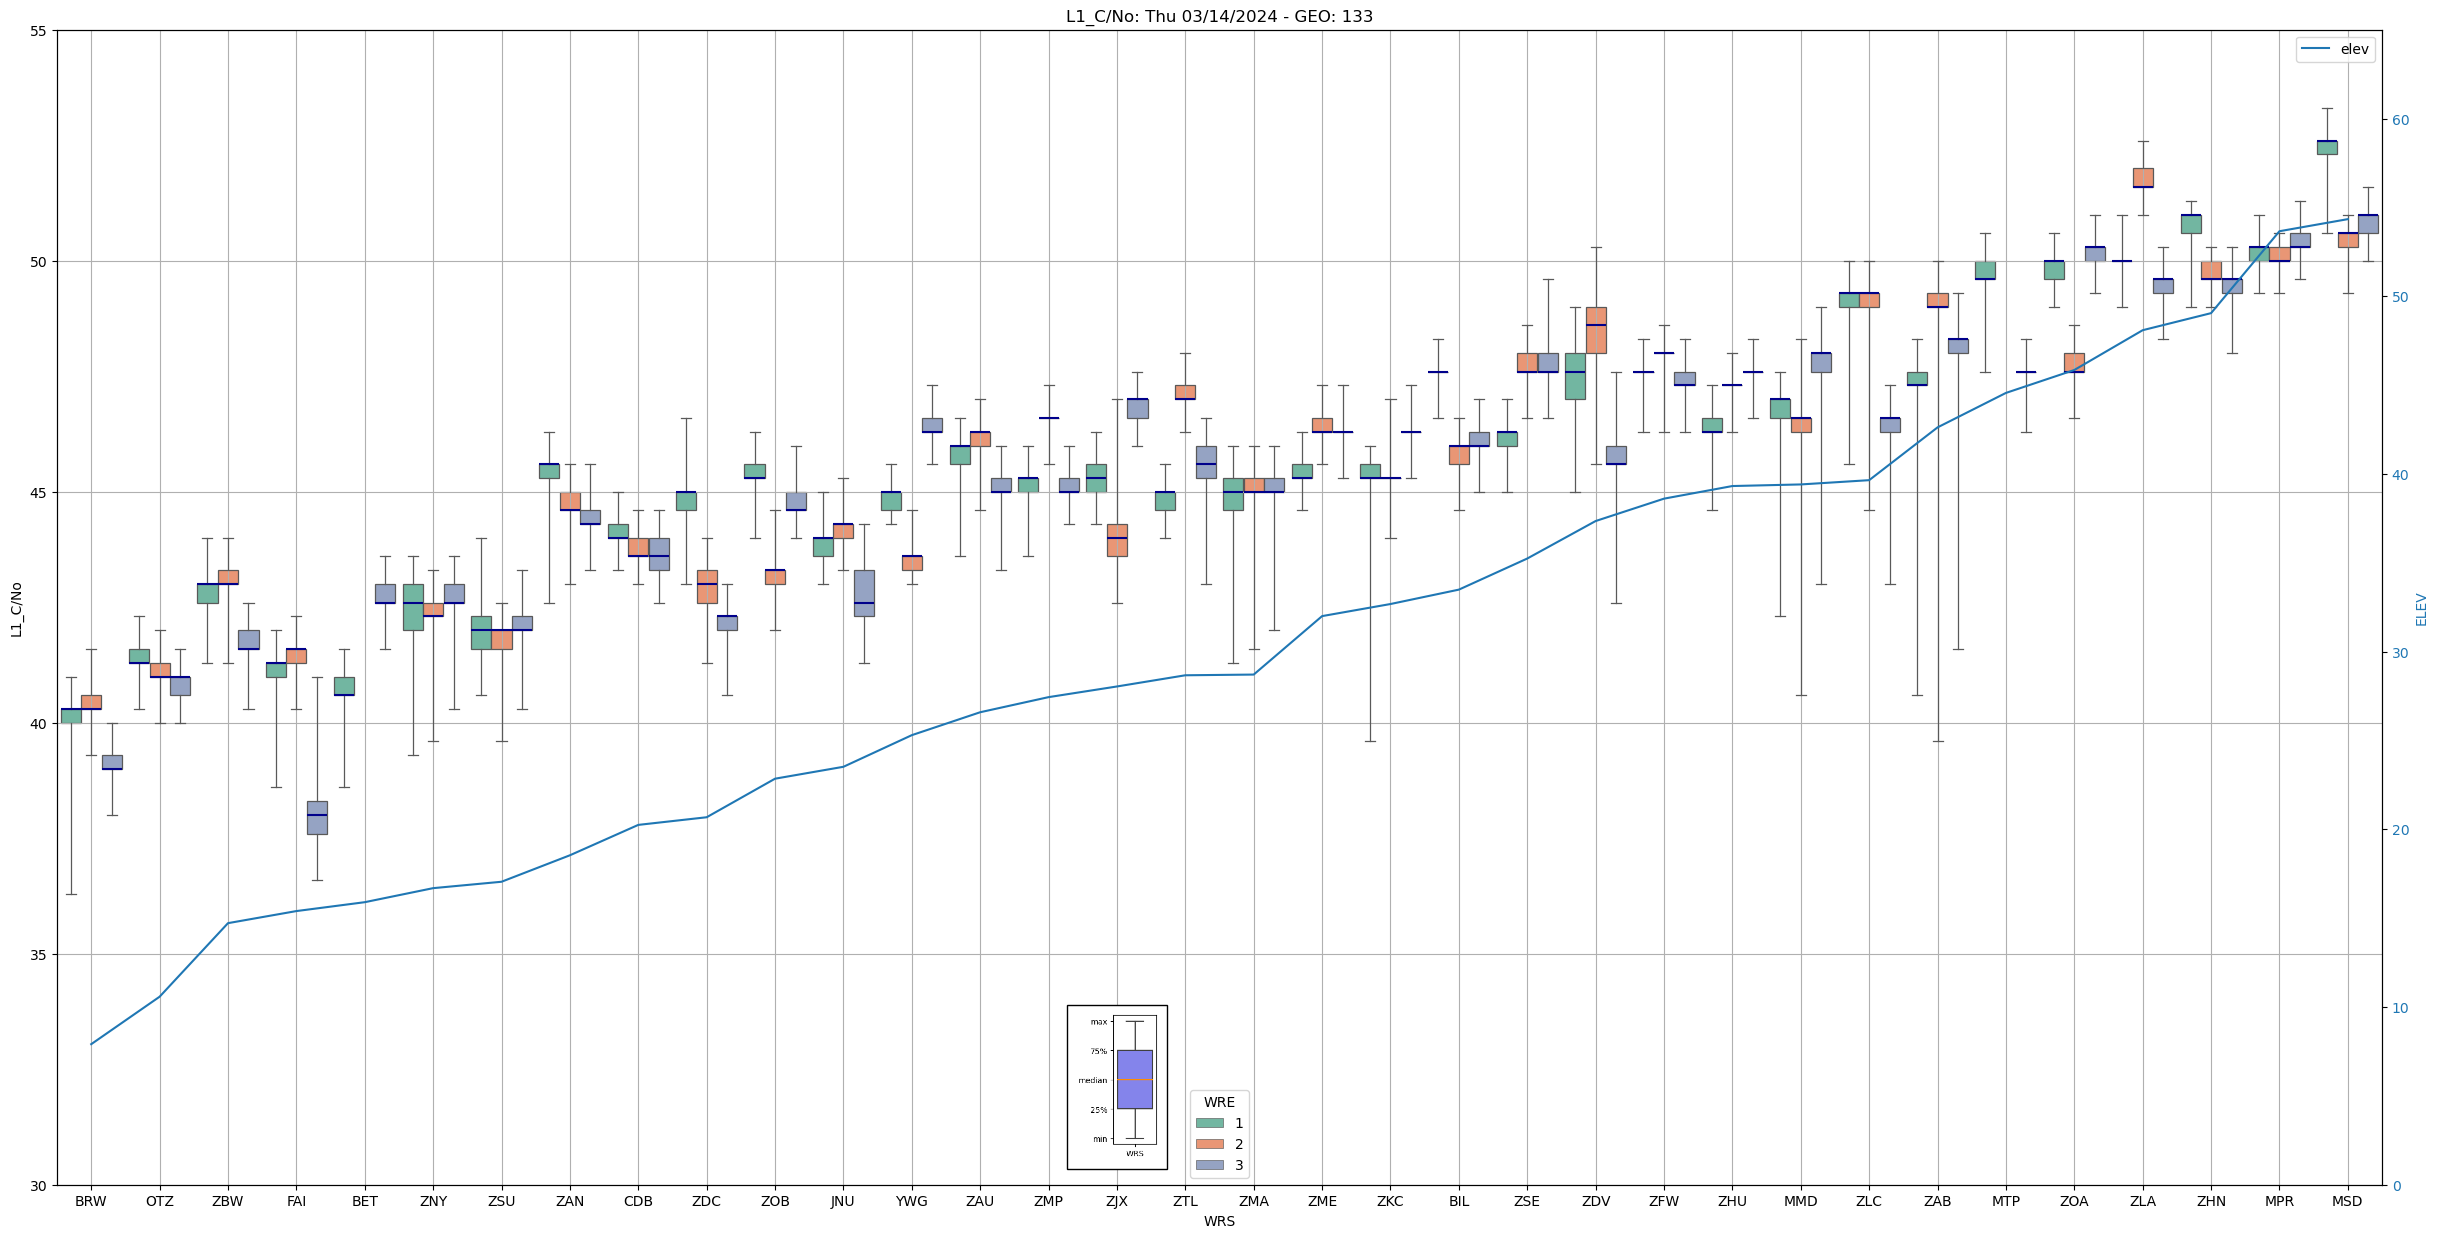Click the ELEV right axis label
This screenshot has width=2439, height=1238.
(x=2421, y=608)
